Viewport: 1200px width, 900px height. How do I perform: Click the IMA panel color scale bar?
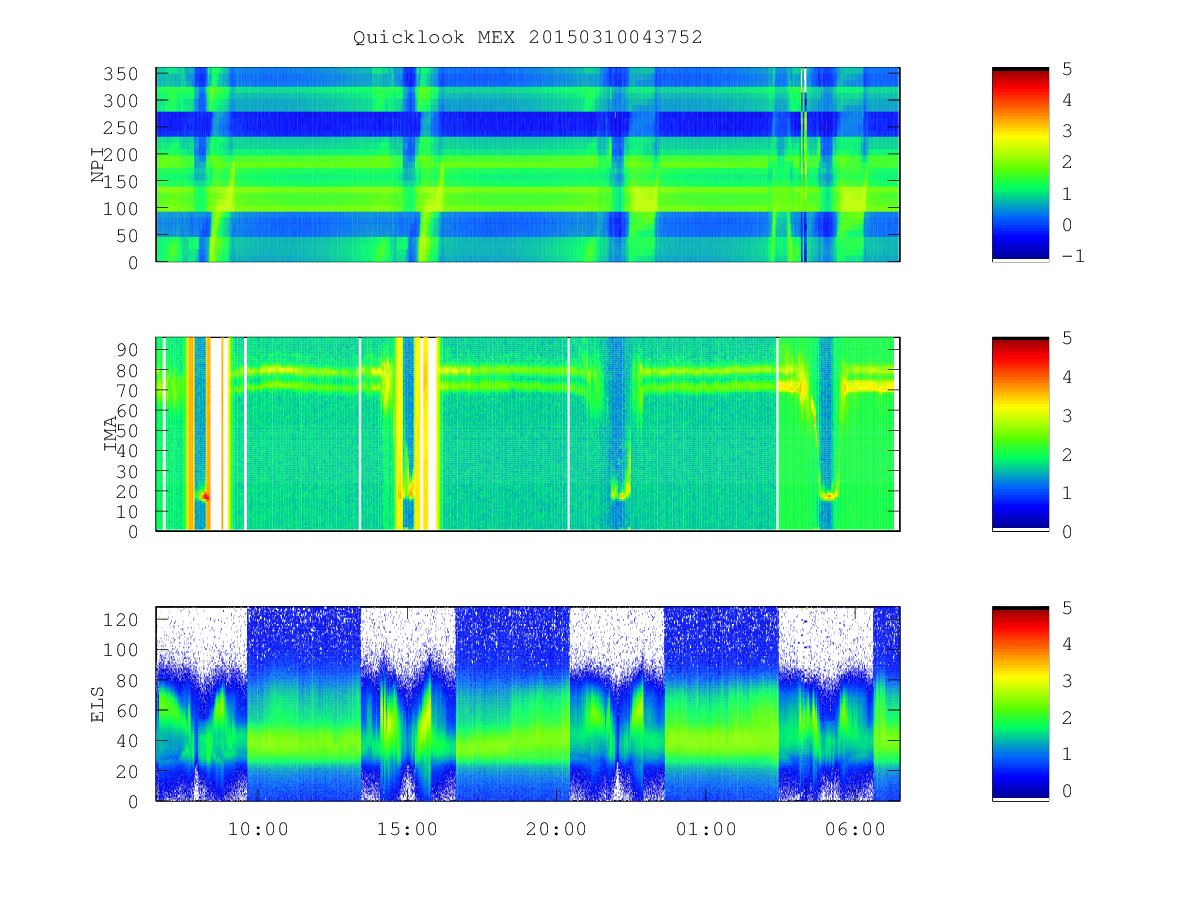(x=1020, y=434)
